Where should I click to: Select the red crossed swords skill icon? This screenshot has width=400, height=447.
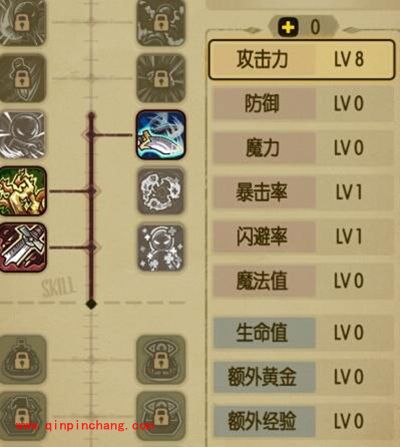tap(23, 247)
